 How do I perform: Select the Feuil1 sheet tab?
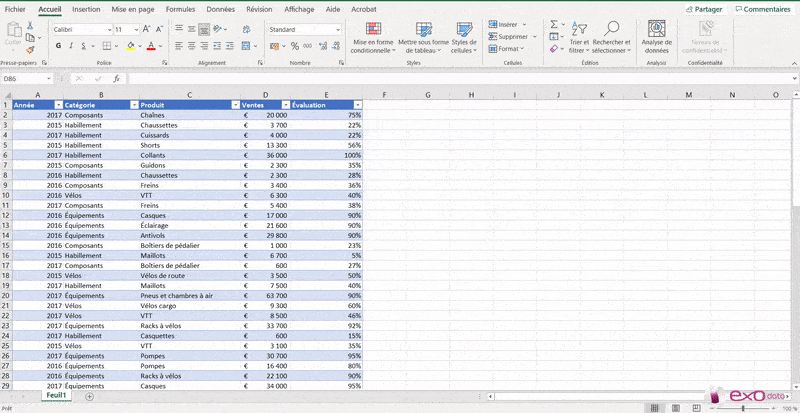pos(56,396)
